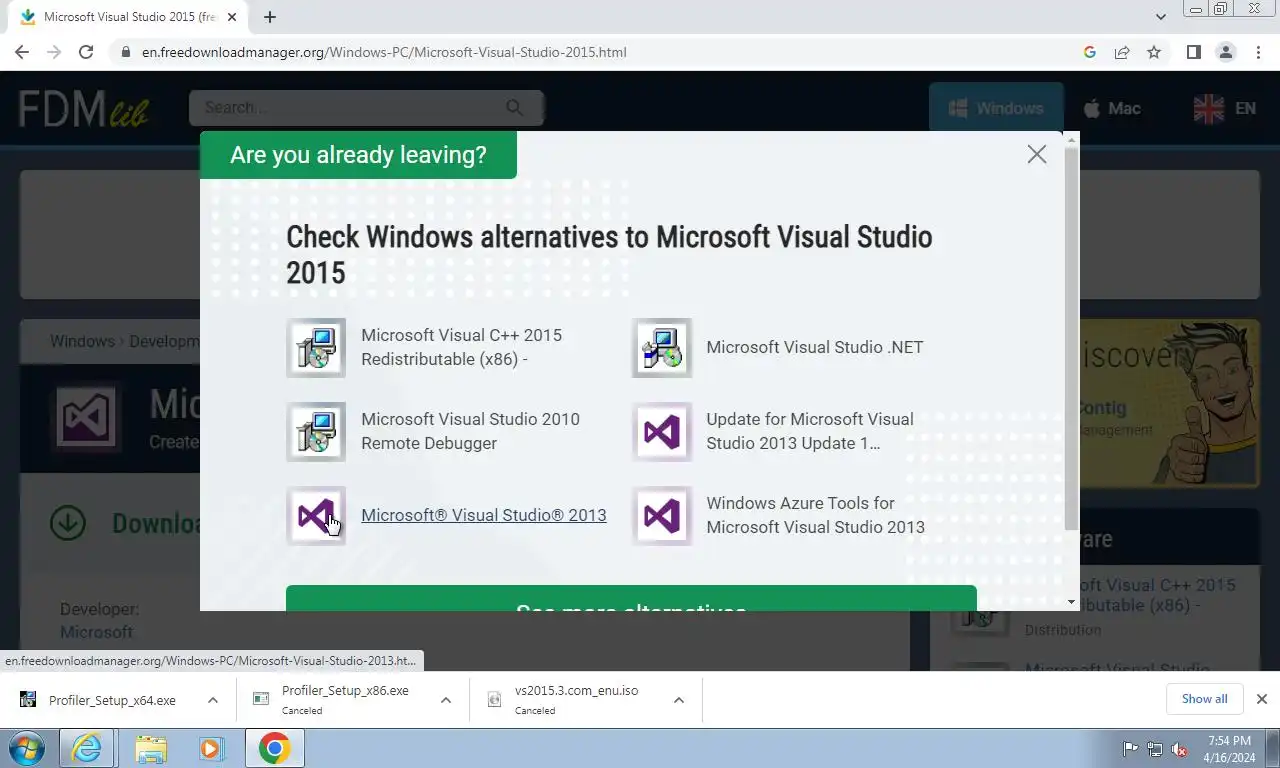The image size is (1280, 768).
Task: Click the See more alternatives button
Action: [631, 599]
